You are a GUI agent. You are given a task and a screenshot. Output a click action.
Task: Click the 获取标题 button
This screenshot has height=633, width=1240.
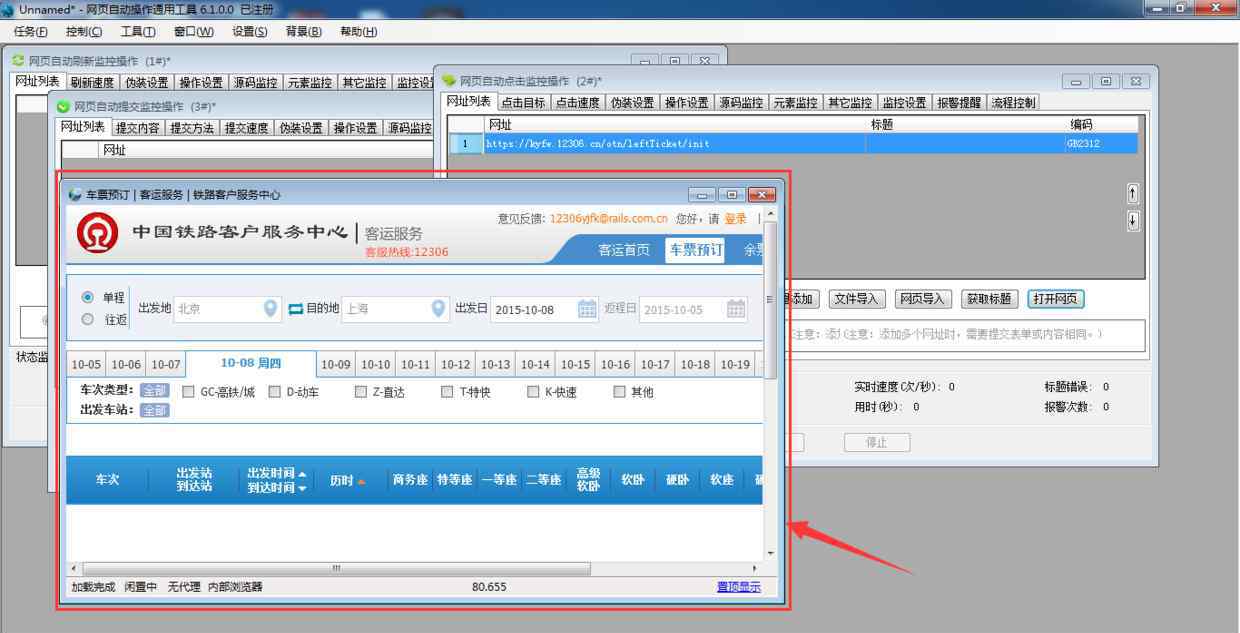click(x=989, y=299)
